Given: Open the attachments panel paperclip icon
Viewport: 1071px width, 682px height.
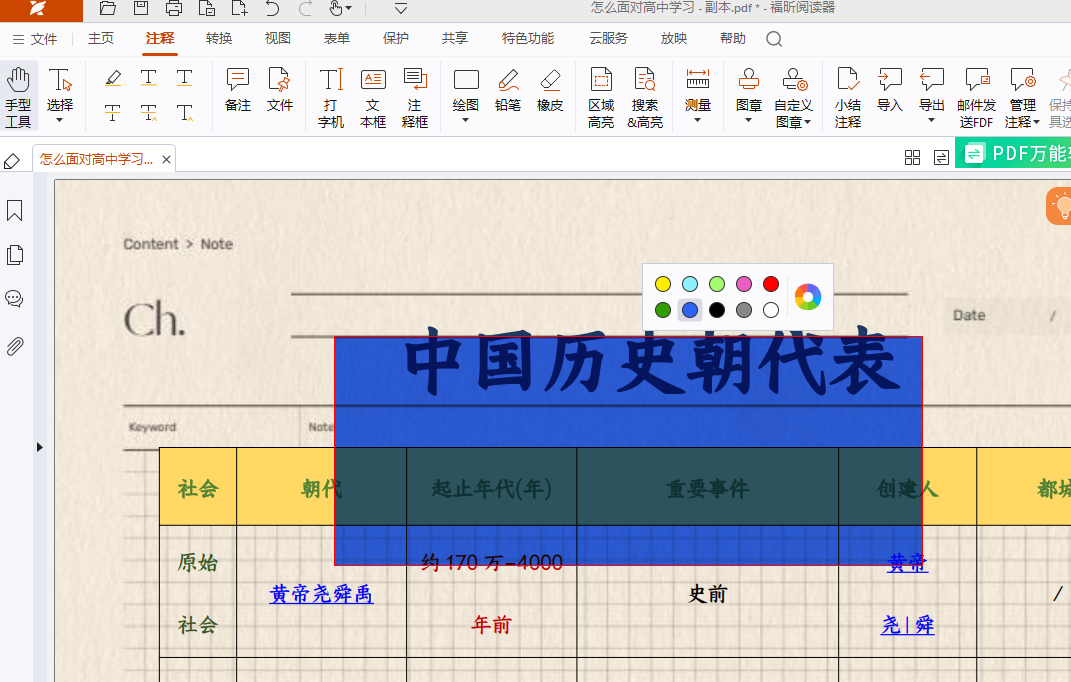Looking at the screenshot, I should click(x=15, y=347).
